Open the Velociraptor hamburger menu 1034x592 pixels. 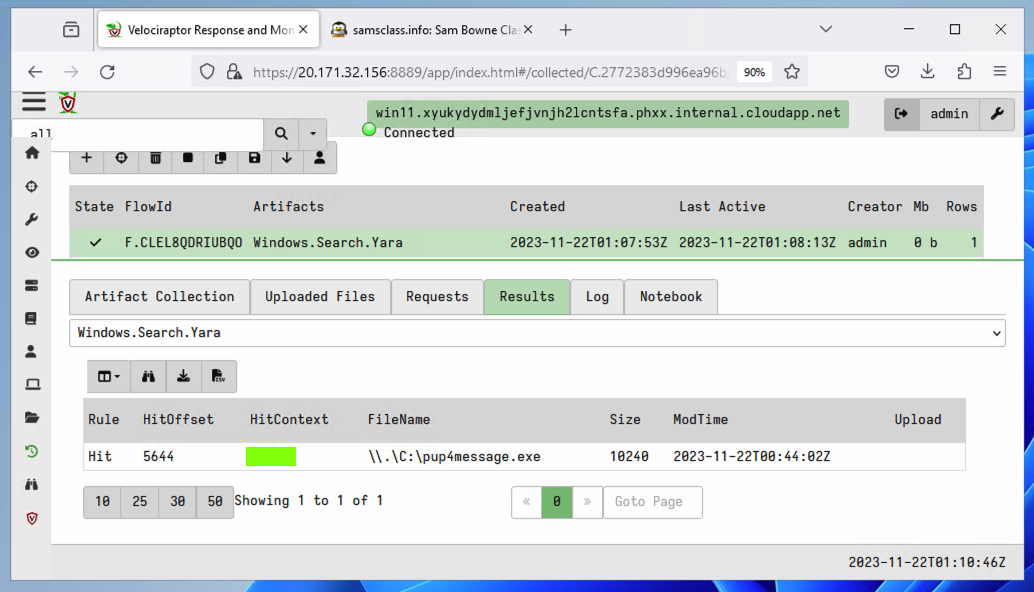34,102
